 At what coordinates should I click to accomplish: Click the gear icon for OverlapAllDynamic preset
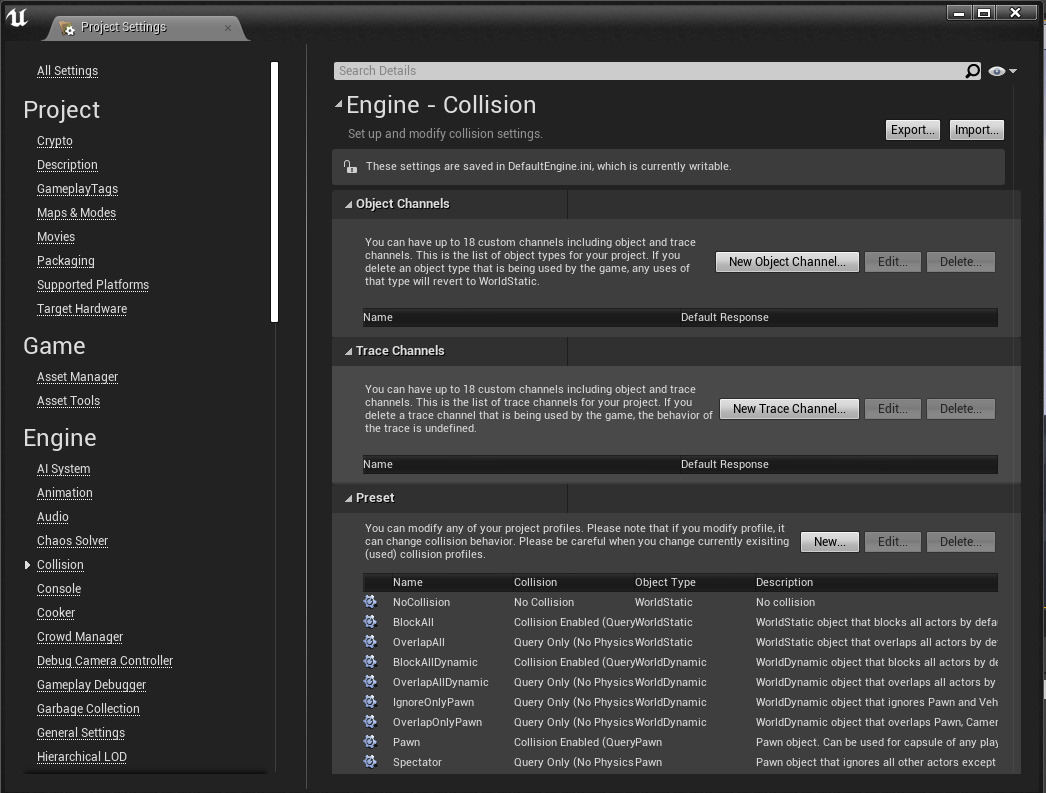pos(370,682)
